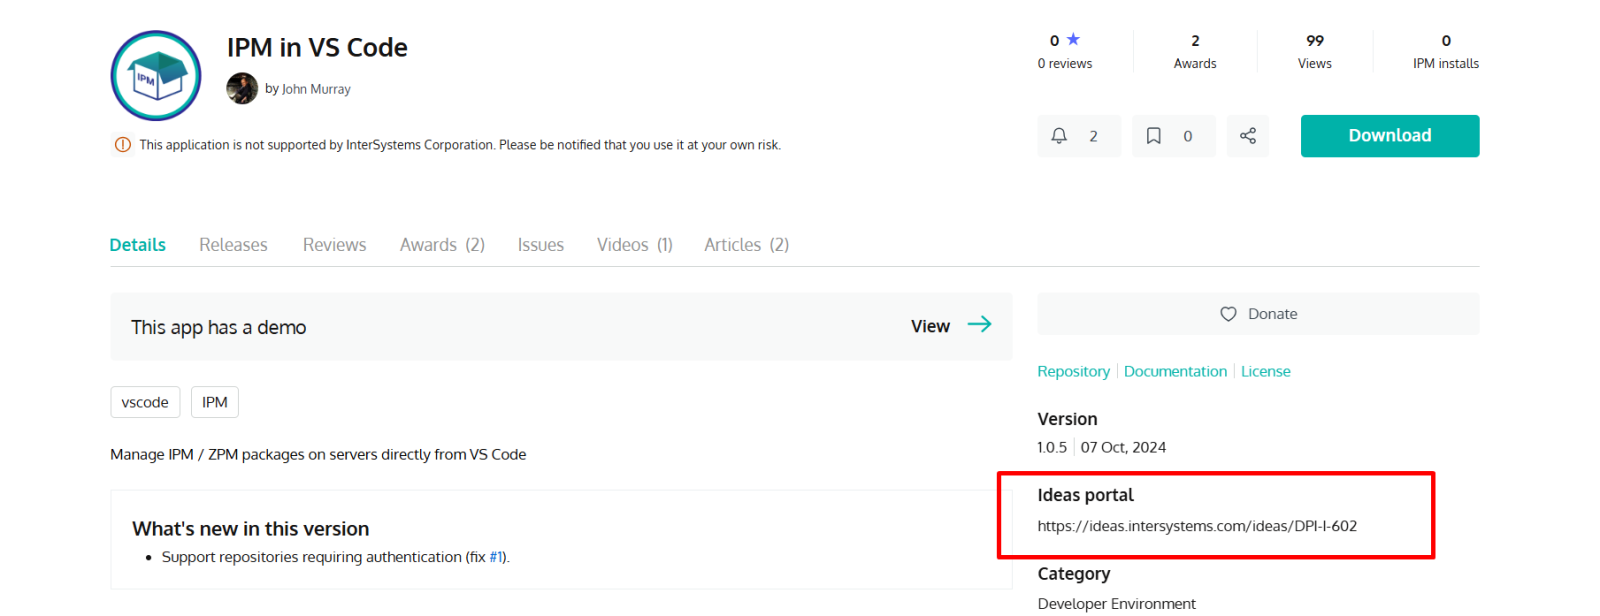Open the Repository link
Image resolution: width=1600 pixels, height=616 pixels.
(x=1073, y=371)
